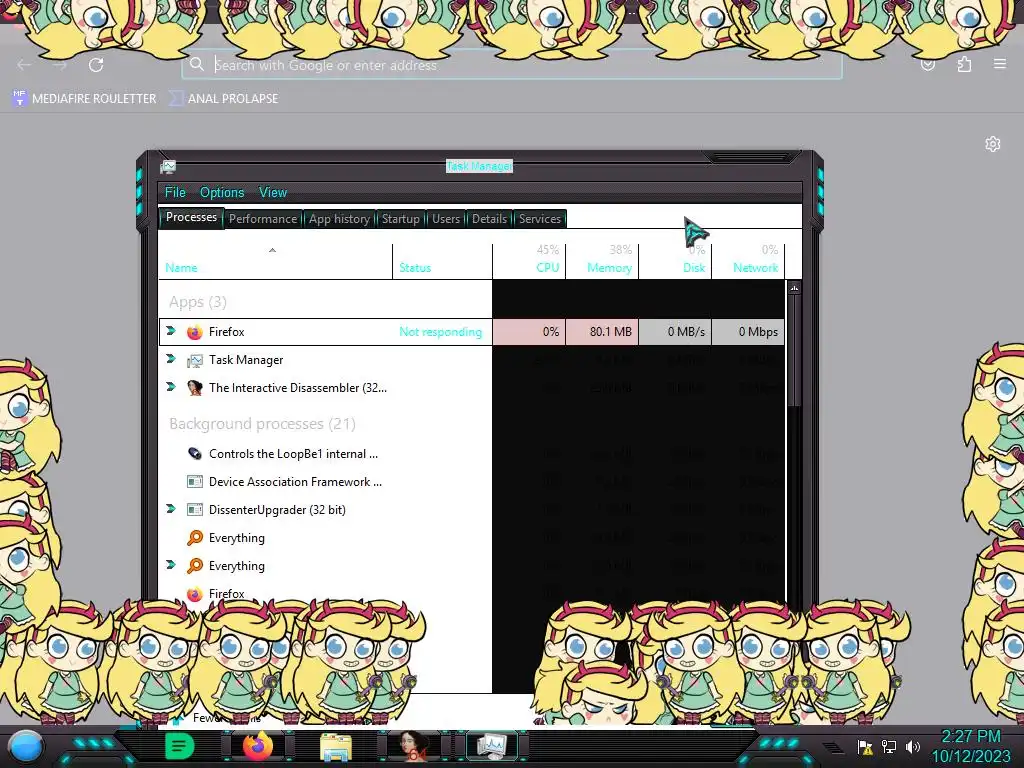Focus the 'Search with Google or enter address' field
This screenshot has width=1024, height=768.
tap(511, 65)
